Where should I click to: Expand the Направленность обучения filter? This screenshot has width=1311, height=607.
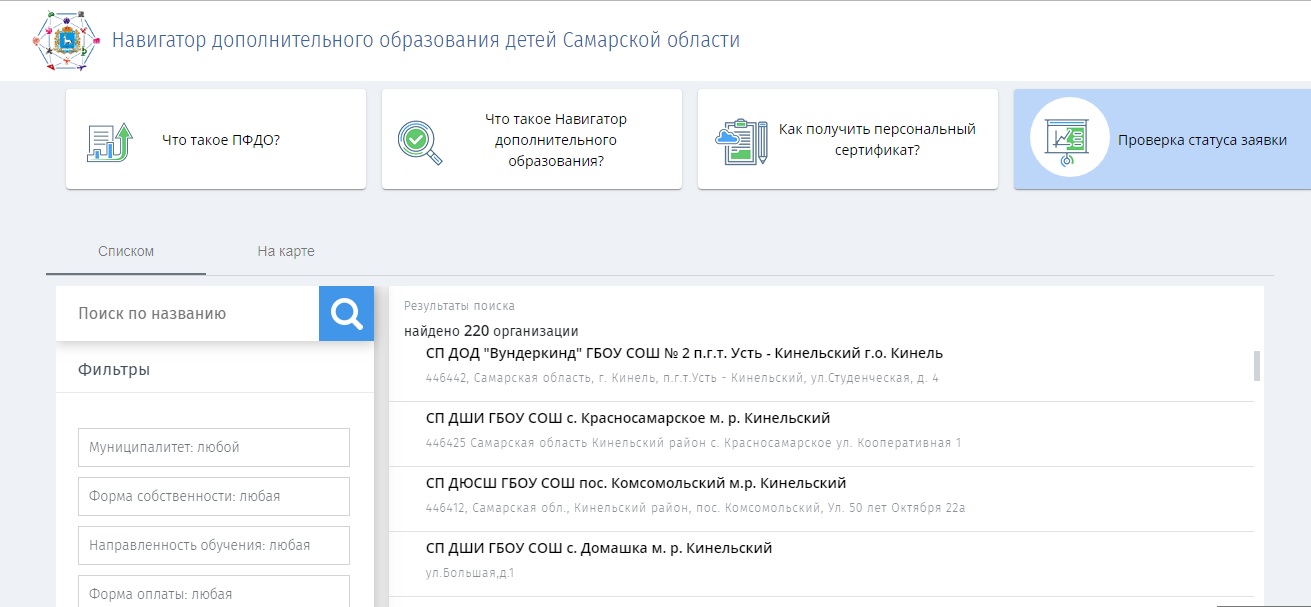pos(213,545)
